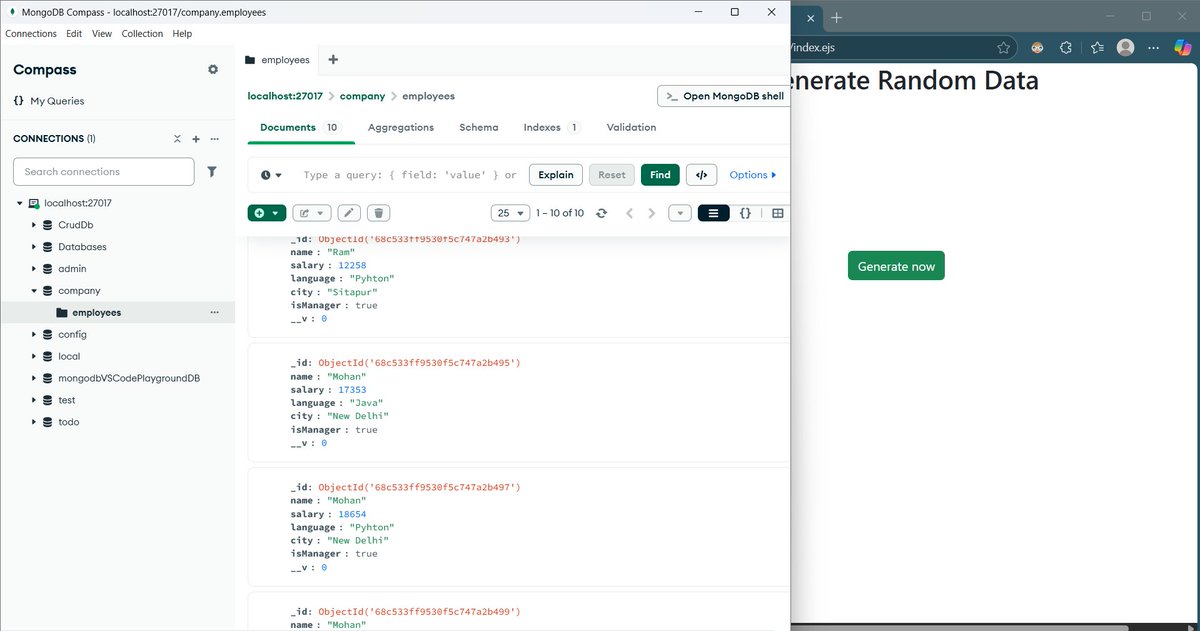Screen dimensions: 1200x631
Task: Click the employees folder icon in sidebar
Action: click(62, 312)
